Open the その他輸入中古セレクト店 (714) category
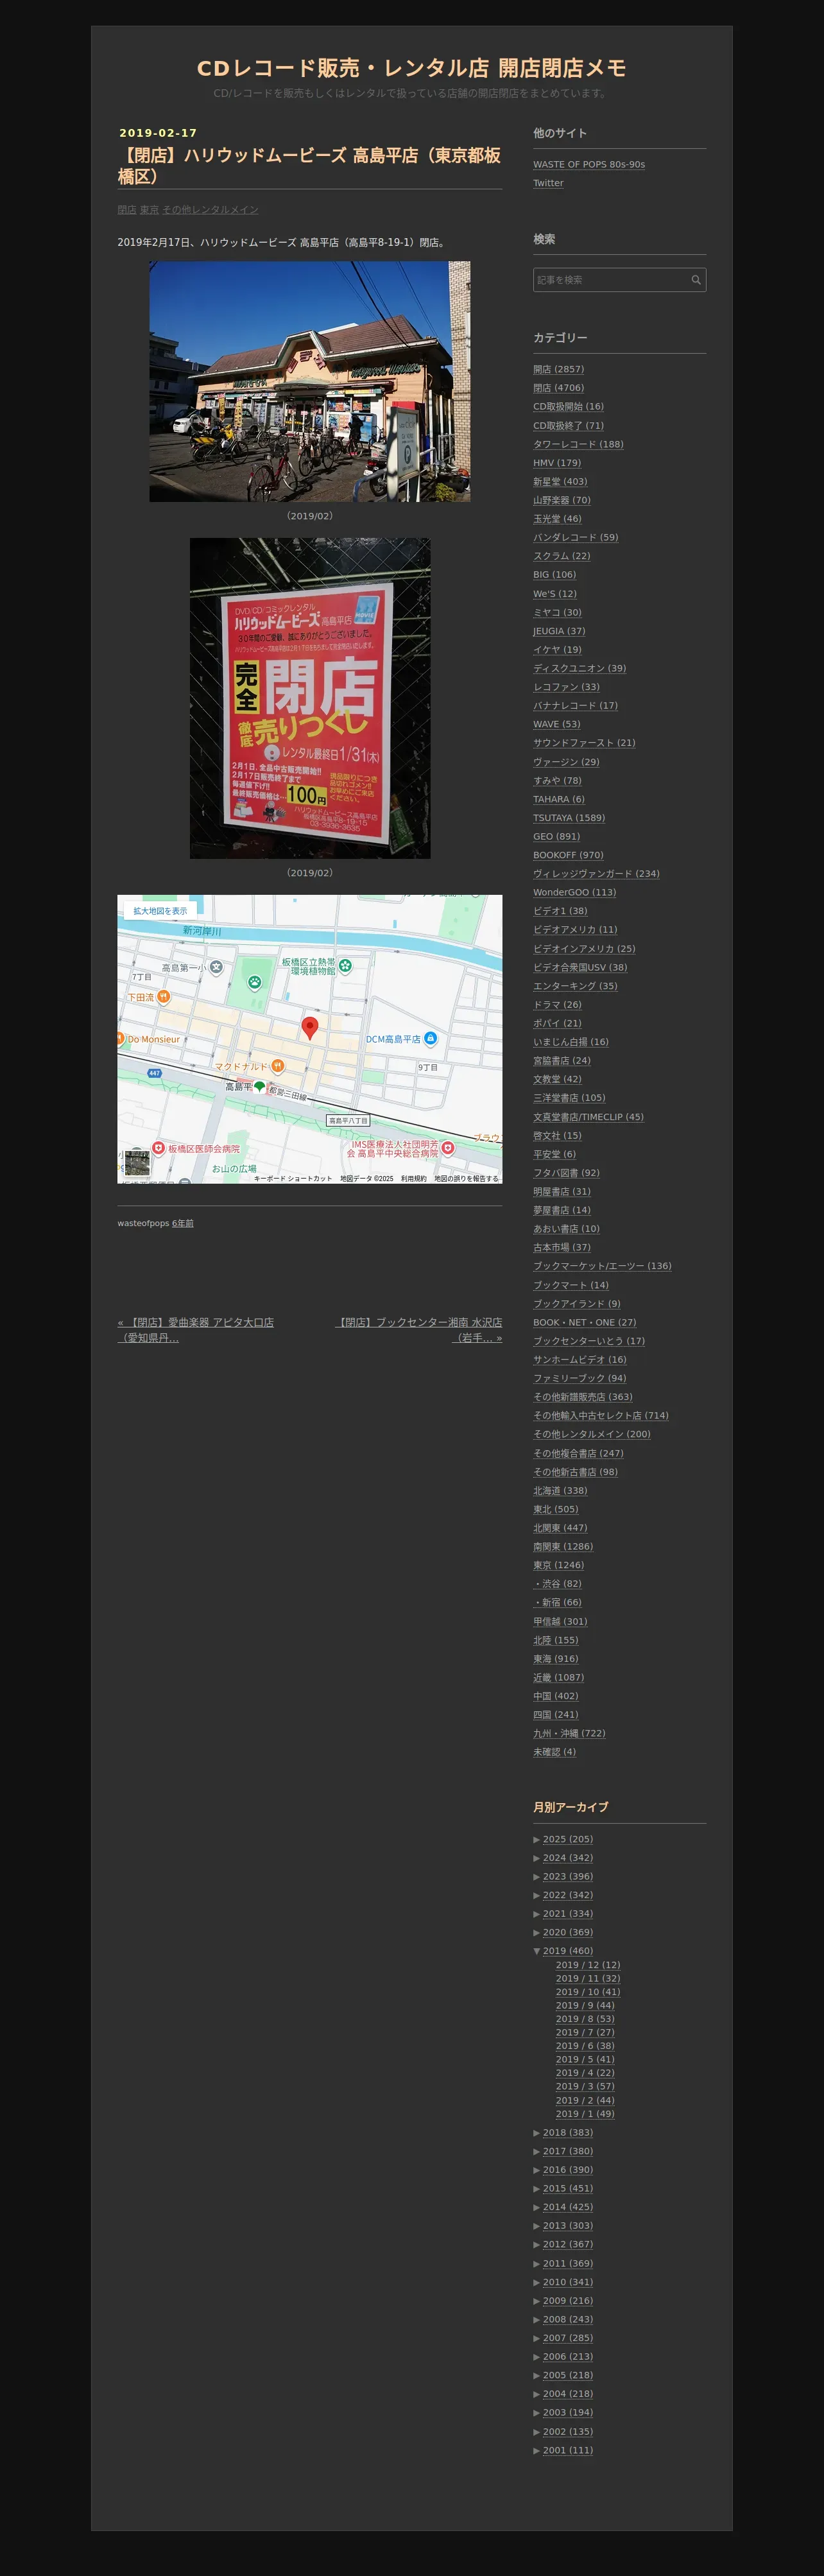824x2576 pixels. click(x=601, y=1415)
